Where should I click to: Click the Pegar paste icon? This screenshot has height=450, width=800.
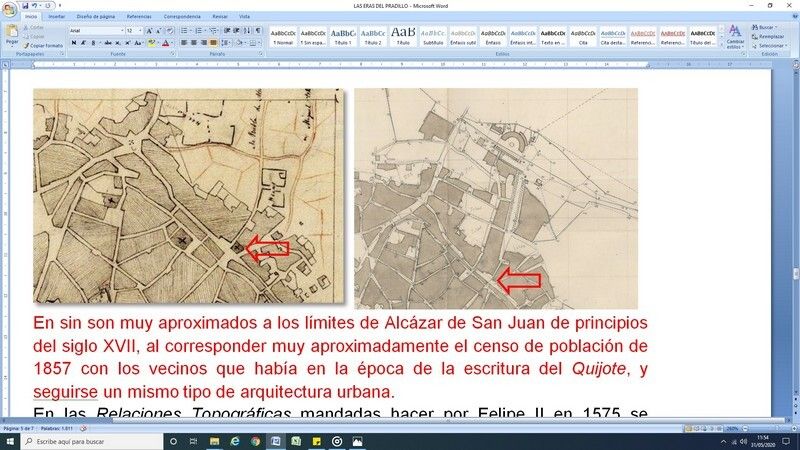point(12,36)
